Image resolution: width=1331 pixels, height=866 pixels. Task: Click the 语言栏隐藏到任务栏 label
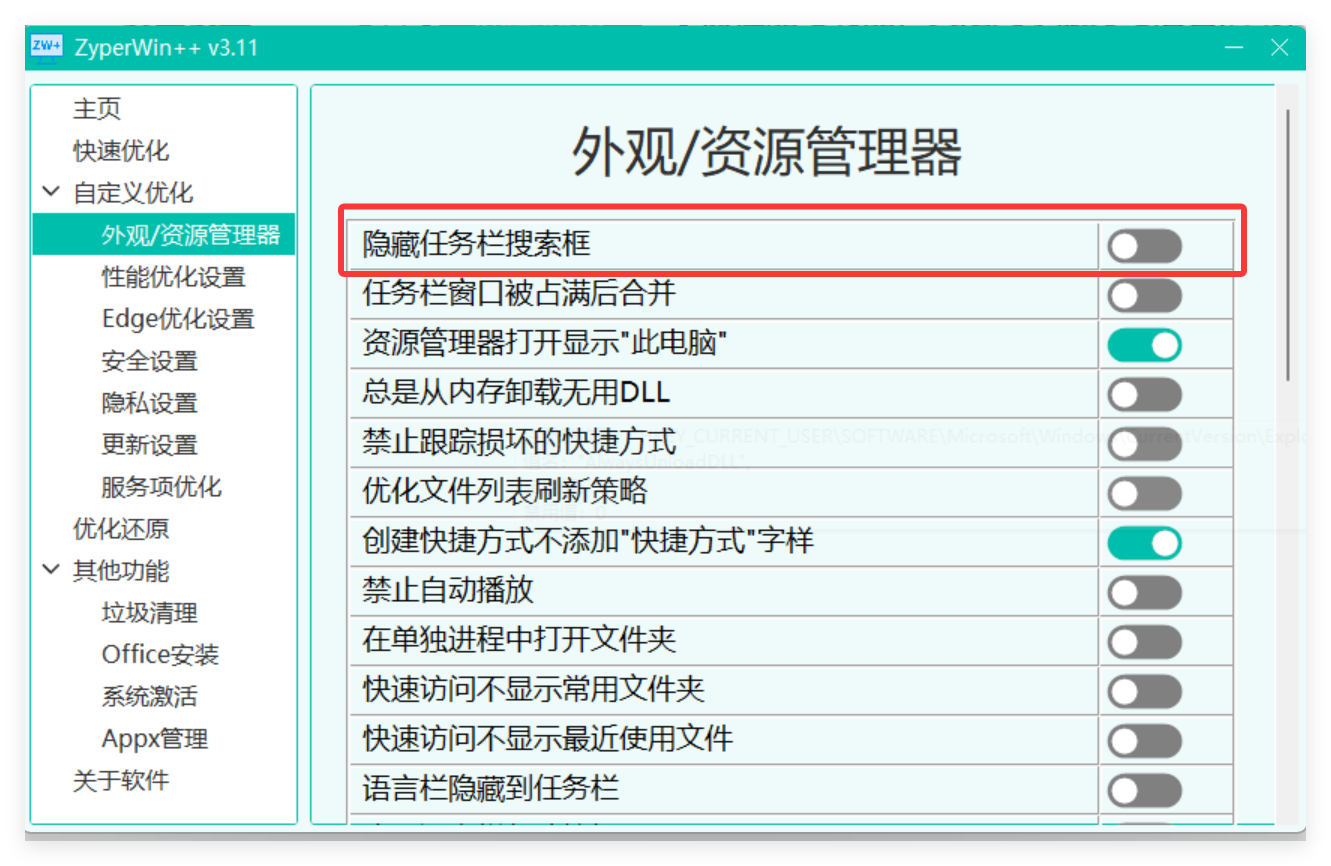pos(491,789)
